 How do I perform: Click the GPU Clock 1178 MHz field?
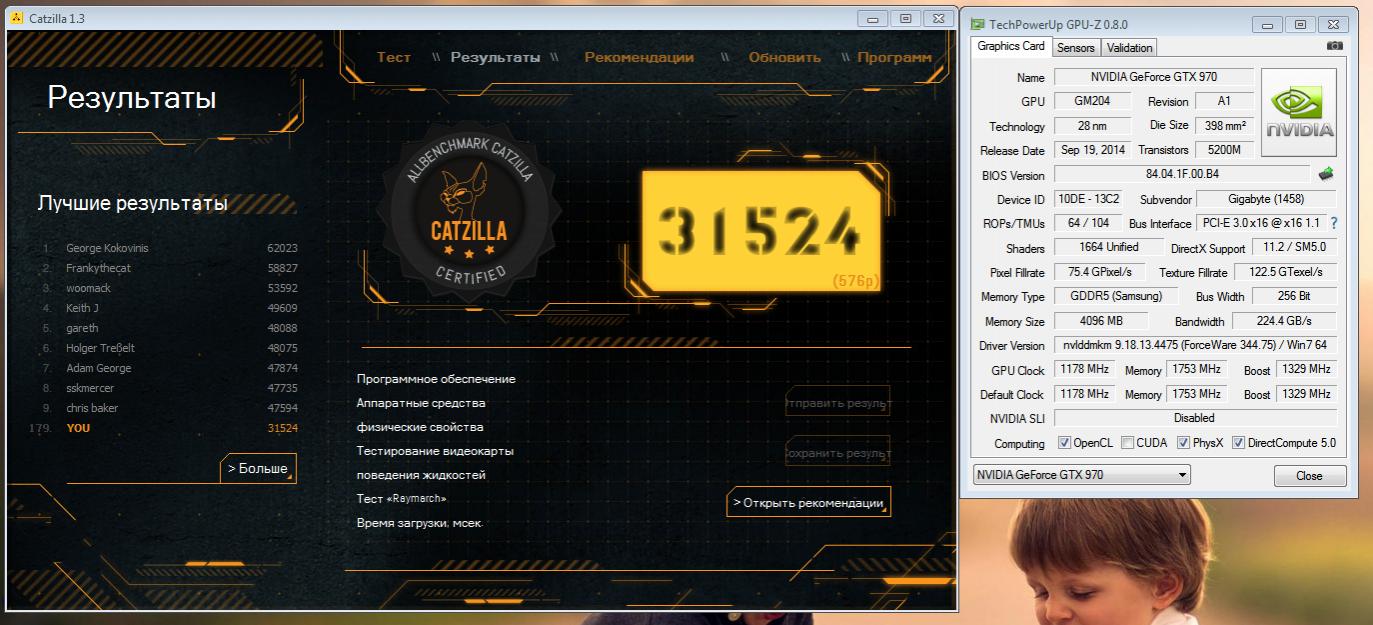1084,370
